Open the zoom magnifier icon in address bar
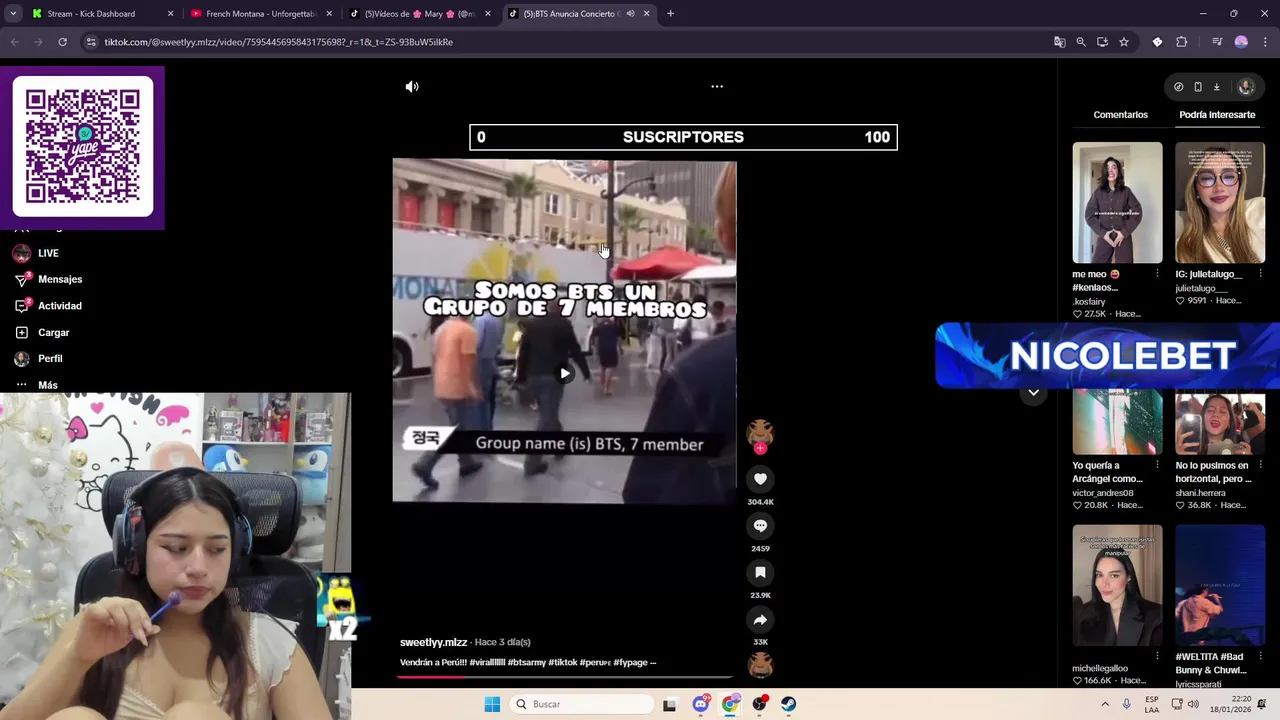 1081,42
